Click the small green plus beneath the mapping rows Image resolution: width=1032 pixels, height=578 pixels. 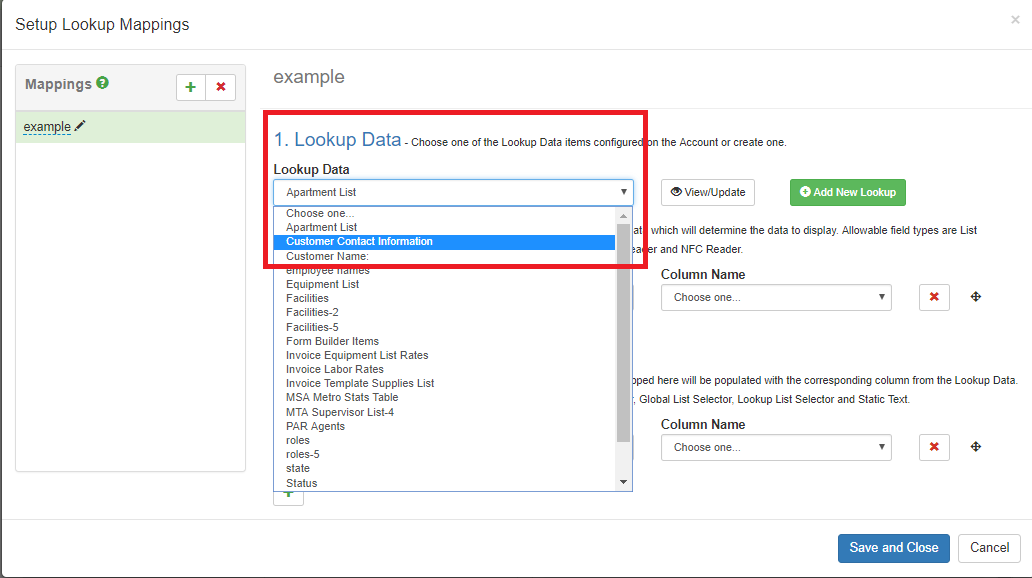288,496
